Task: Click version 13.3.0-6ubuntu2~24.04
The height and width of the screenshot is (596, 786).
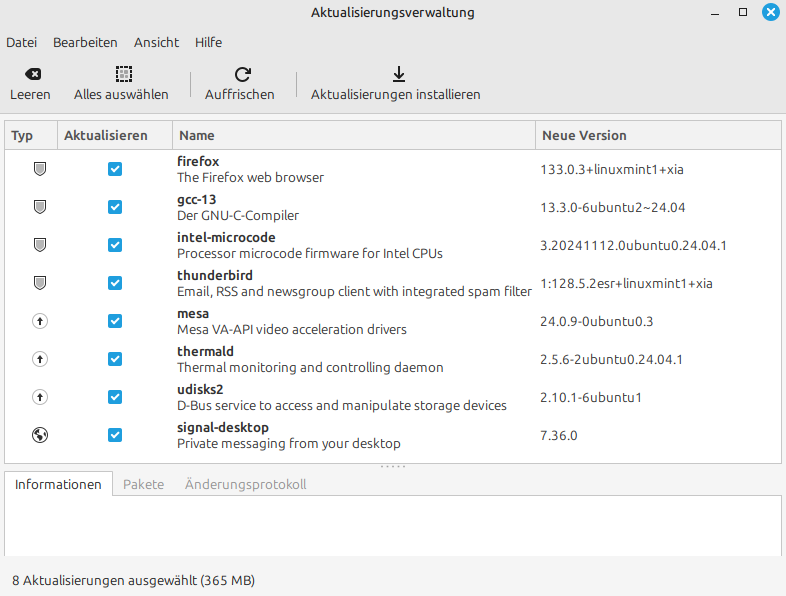Action: pos(613,208)
